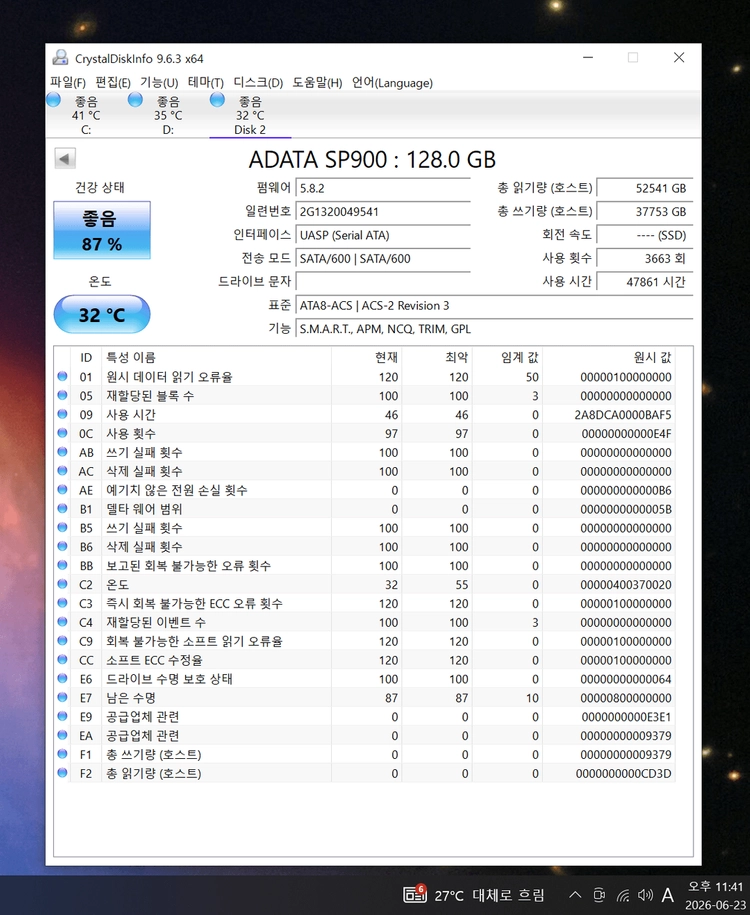Select the Disk 2 tab
Image resolution: width=750 pixels, height=915 pixels.
point(250,115)
